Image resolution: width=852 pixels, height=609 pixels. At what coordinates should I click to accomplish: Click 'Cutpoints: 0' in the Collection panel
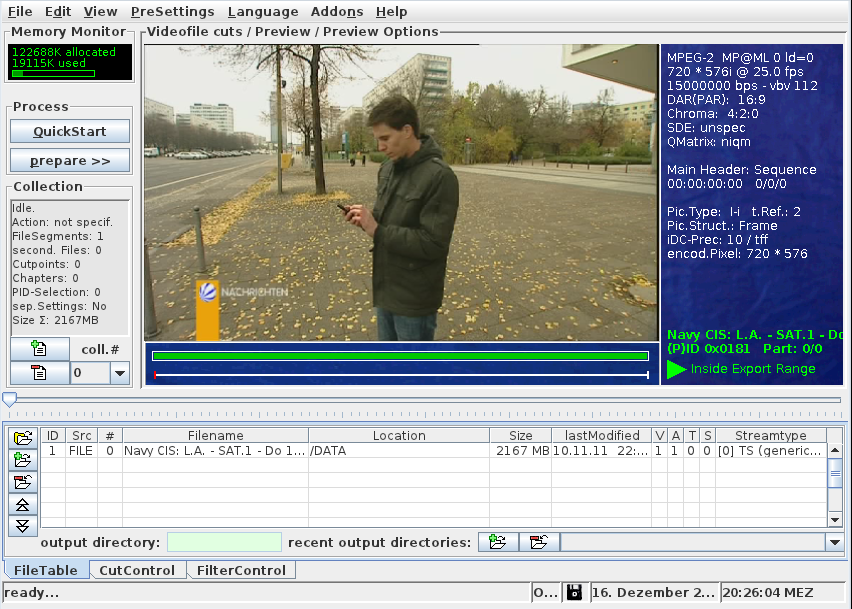[46, 264]
